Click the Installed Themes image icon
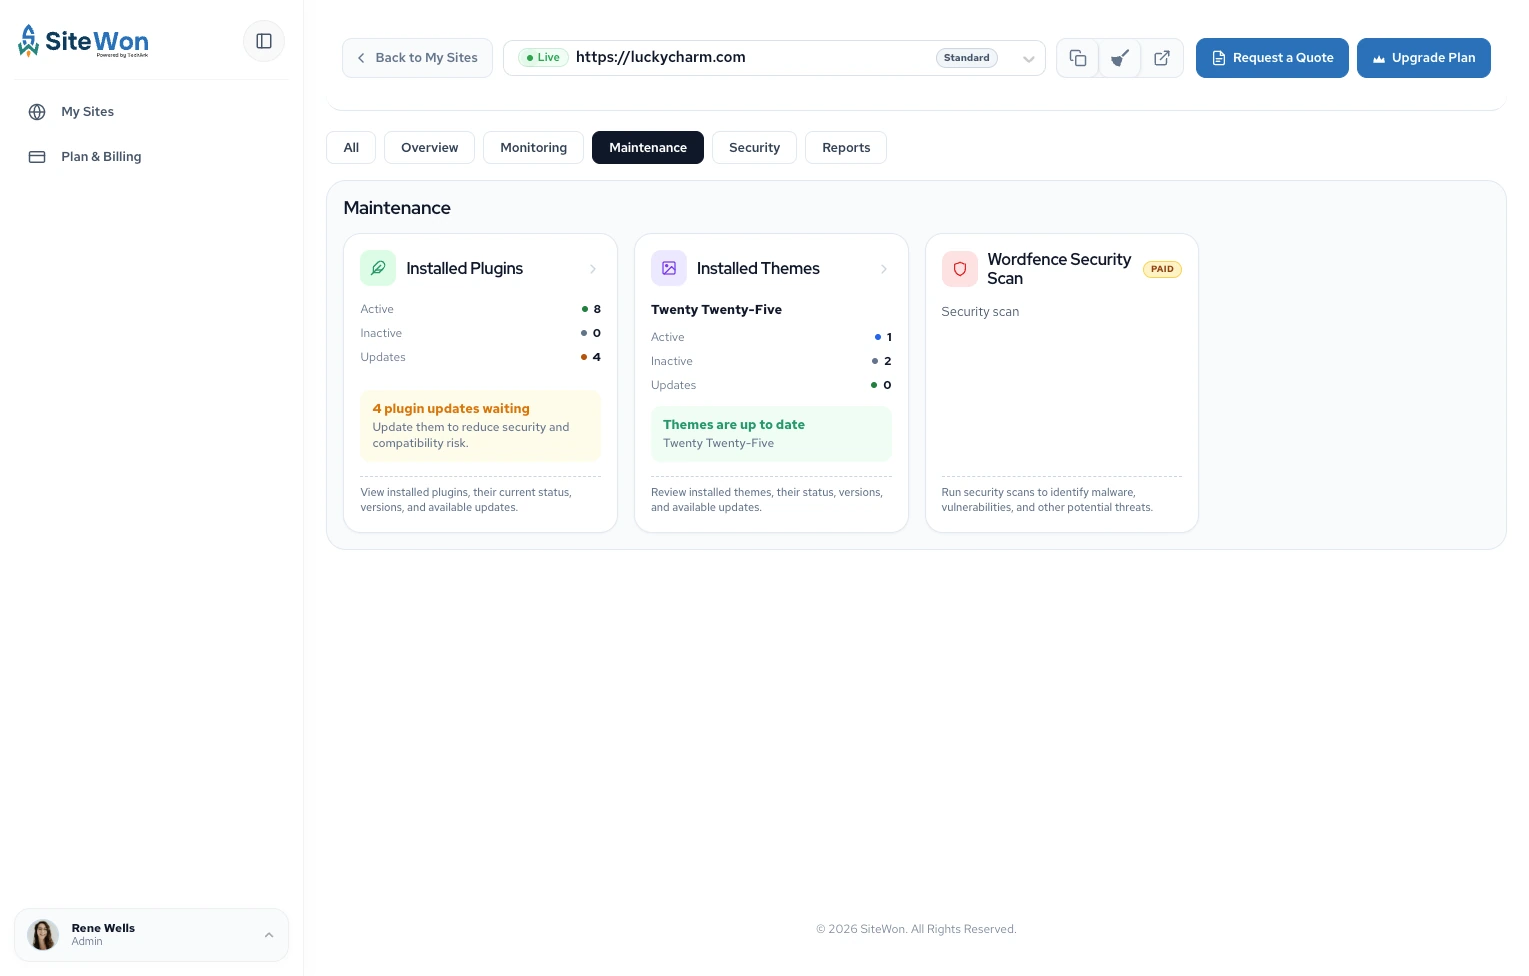 point(669,268)
